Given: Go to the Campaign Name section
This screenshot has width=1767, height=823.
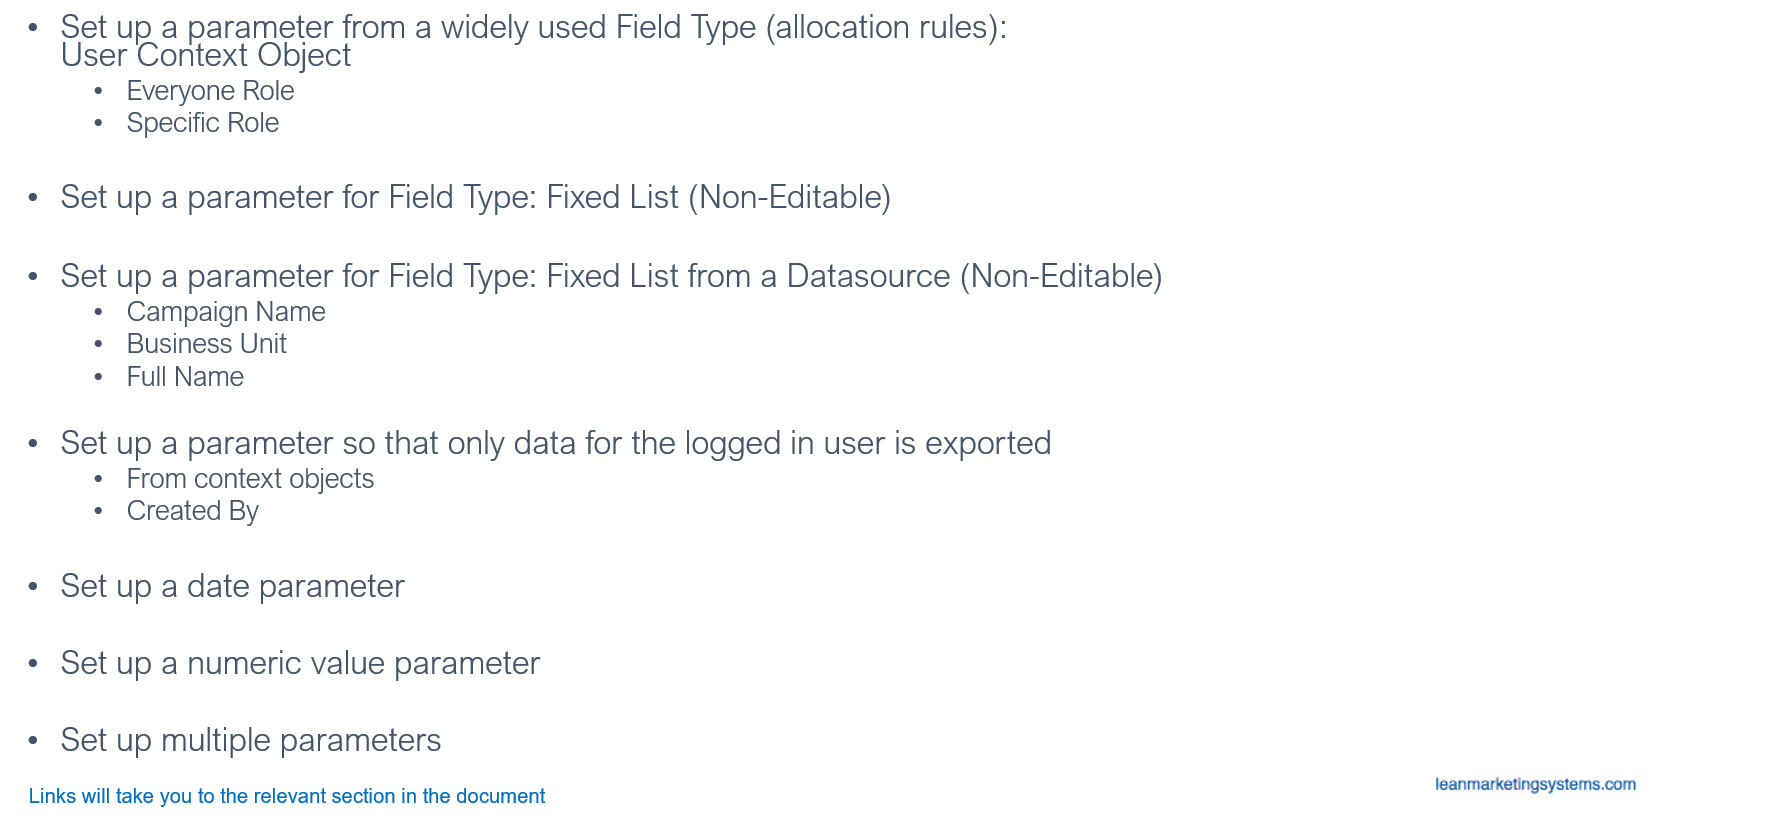Looking at the screenshot, I should pyautogui.click(x=226, y=312).
